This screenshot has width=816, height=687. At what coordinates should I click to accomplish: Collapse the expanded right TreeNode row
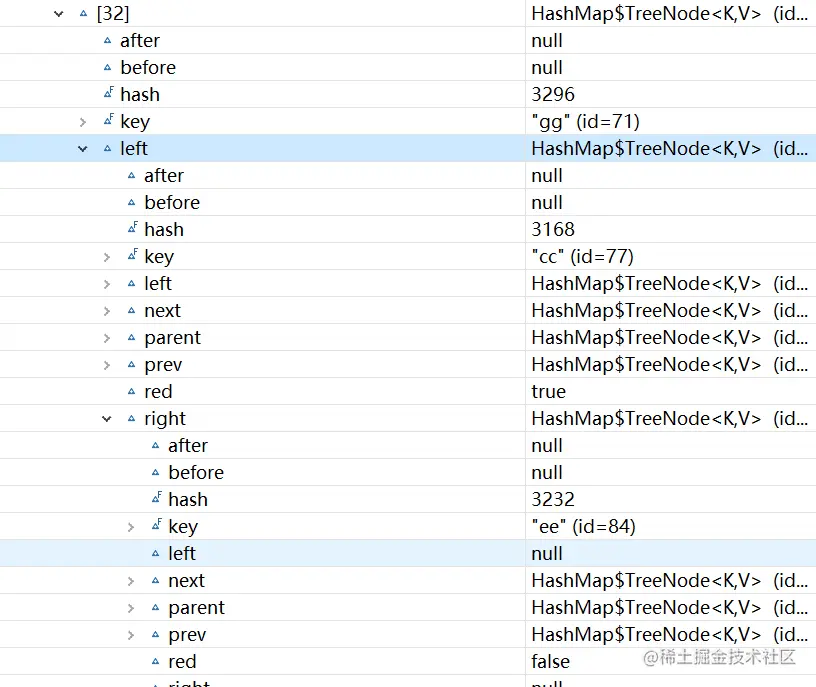point(107,419)
